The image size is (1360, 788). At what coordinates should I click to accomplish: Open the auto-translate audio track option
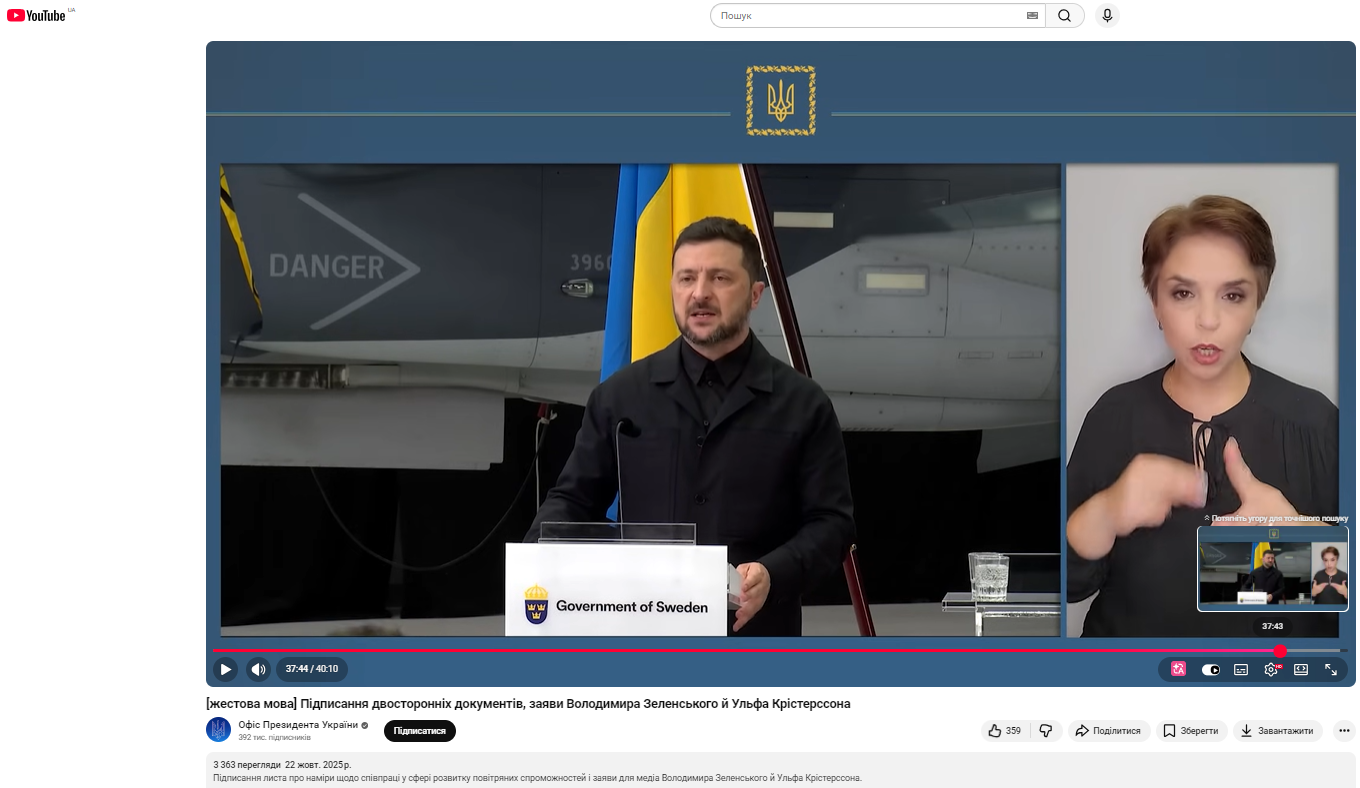1179,669
